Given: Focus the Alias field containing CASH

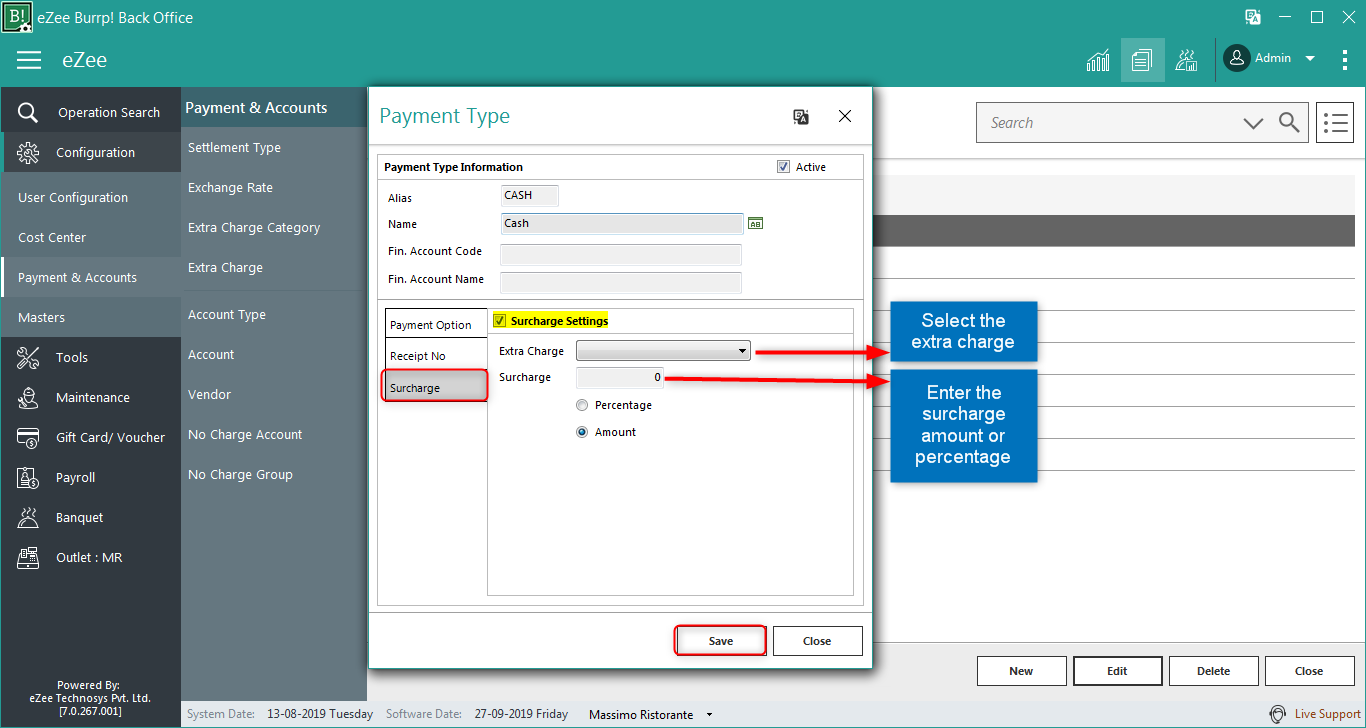Looking at the screenshot, I should [530, 196].
